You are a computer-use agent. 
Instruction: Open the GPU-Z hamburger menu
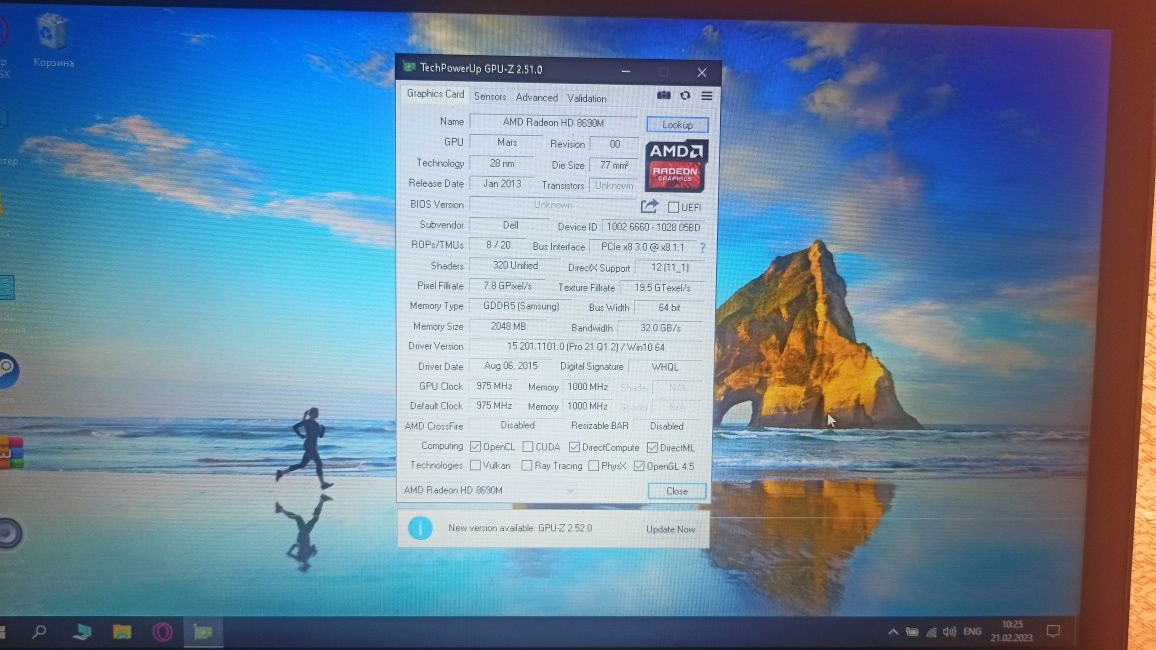pyautogui.click(x=706, y=95)
